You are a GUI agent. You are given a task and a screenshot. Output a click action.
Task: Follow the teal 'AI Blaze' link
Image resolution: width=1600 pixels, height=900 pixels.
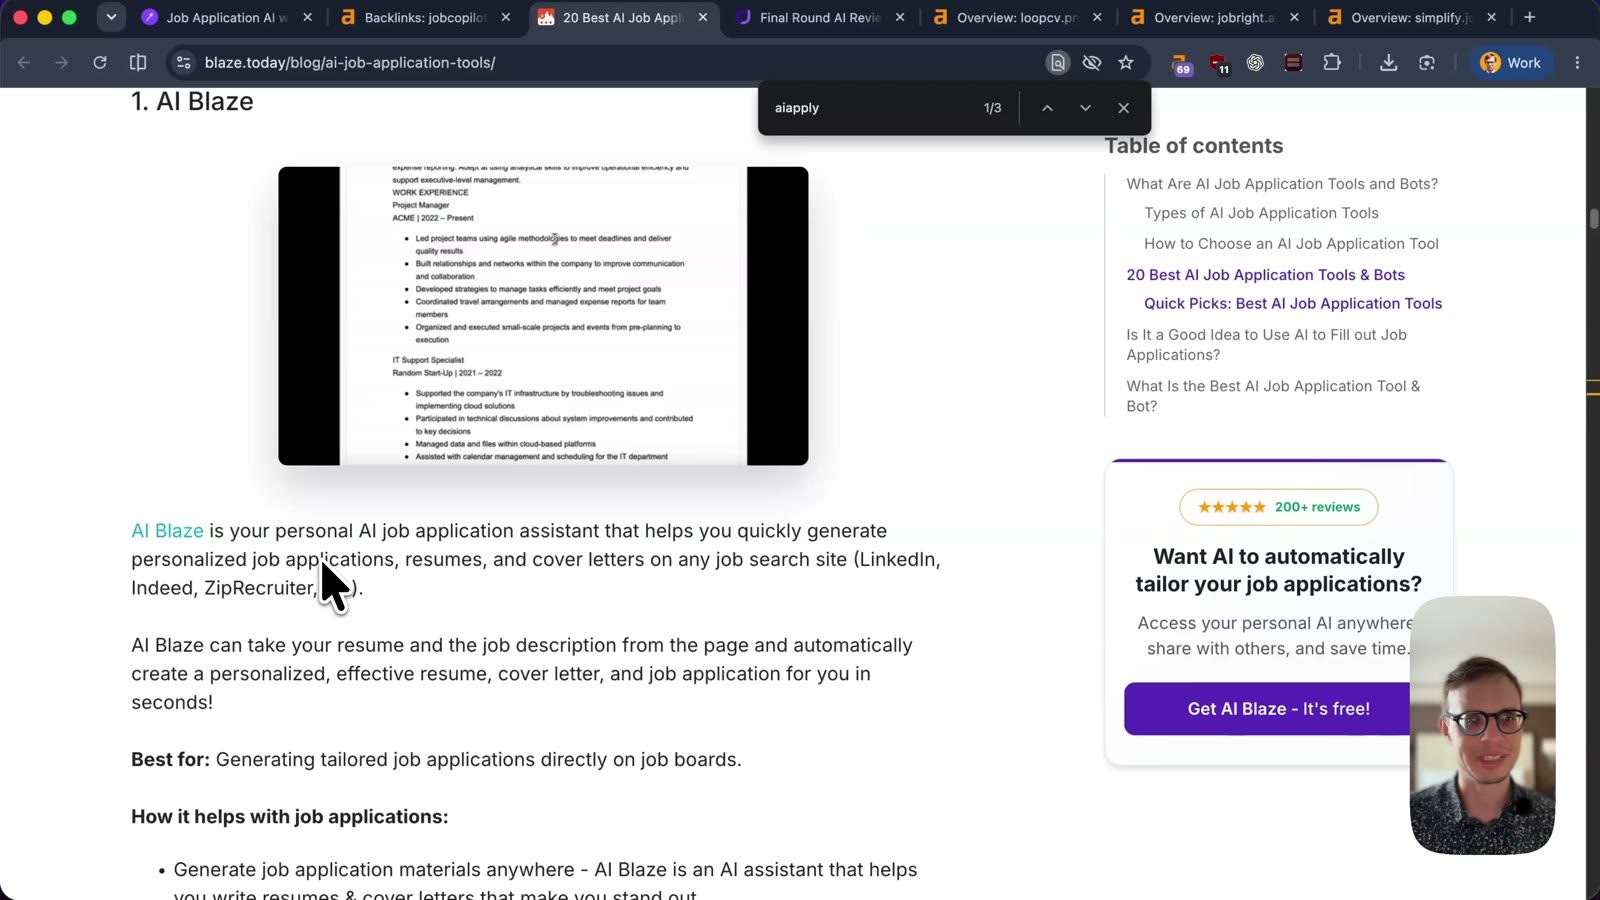click(x=167, y=531)
